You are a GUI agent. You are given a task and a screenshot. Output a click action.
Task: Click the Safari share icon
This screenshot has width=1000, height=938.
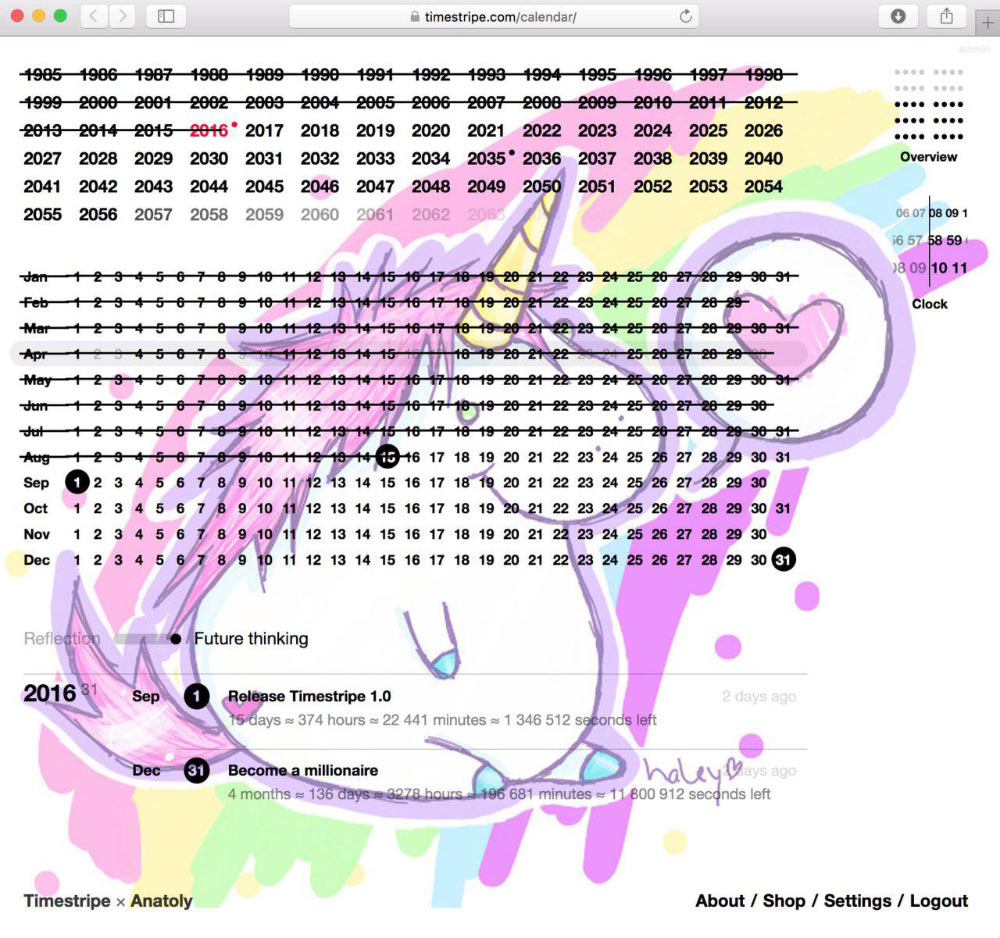[946, 16]
